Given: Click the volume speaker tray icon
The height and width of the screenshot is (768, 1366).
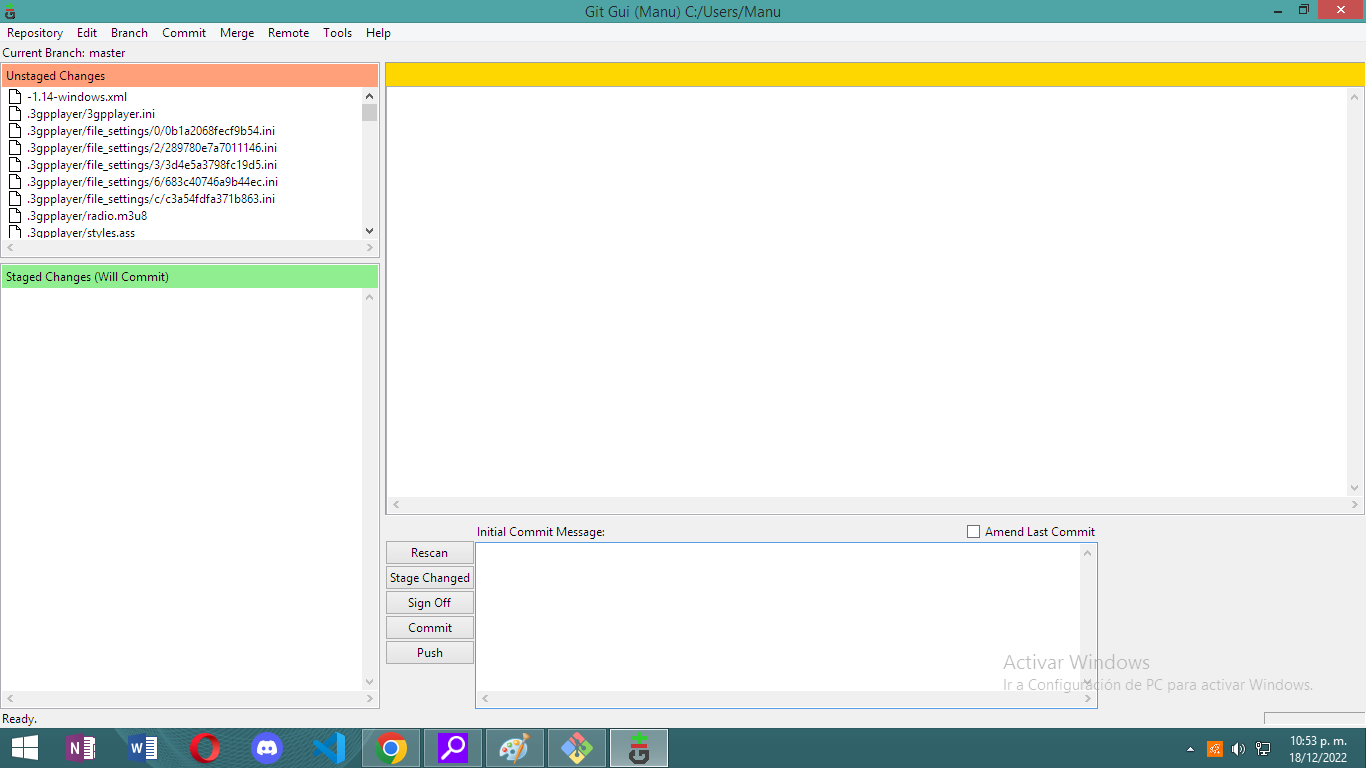Looking at the screenshot, I should click(x=1238, y=748).
